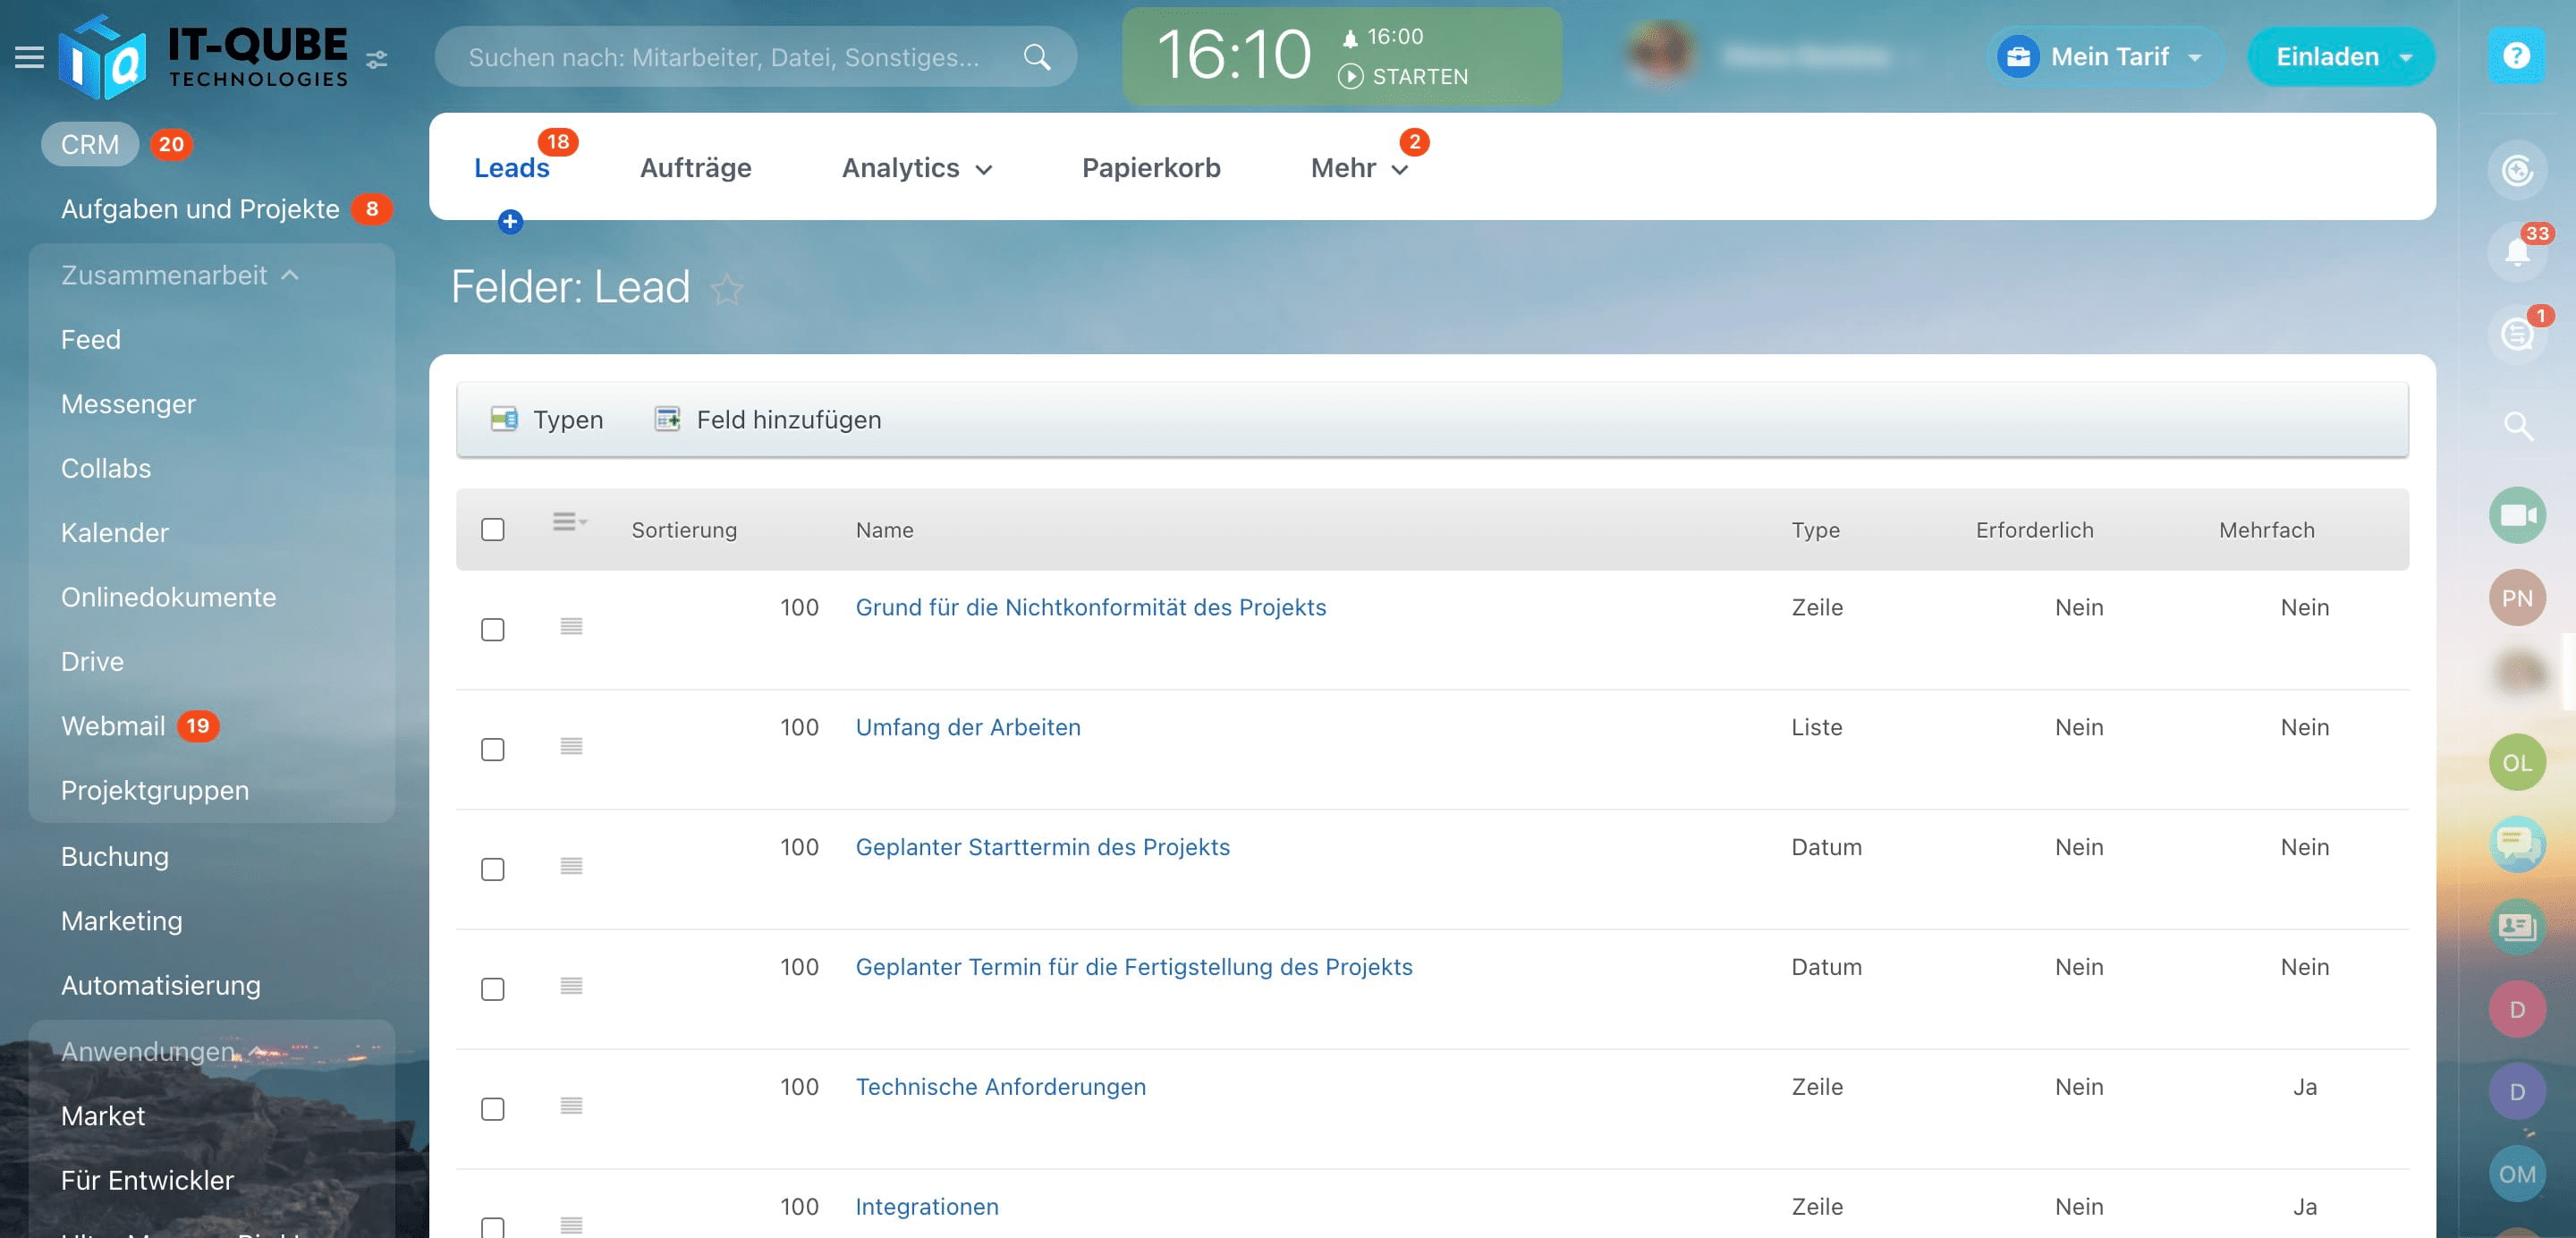
Task: Mark Felder: Lead page as favorite star
Action: [x=727, y=290]
